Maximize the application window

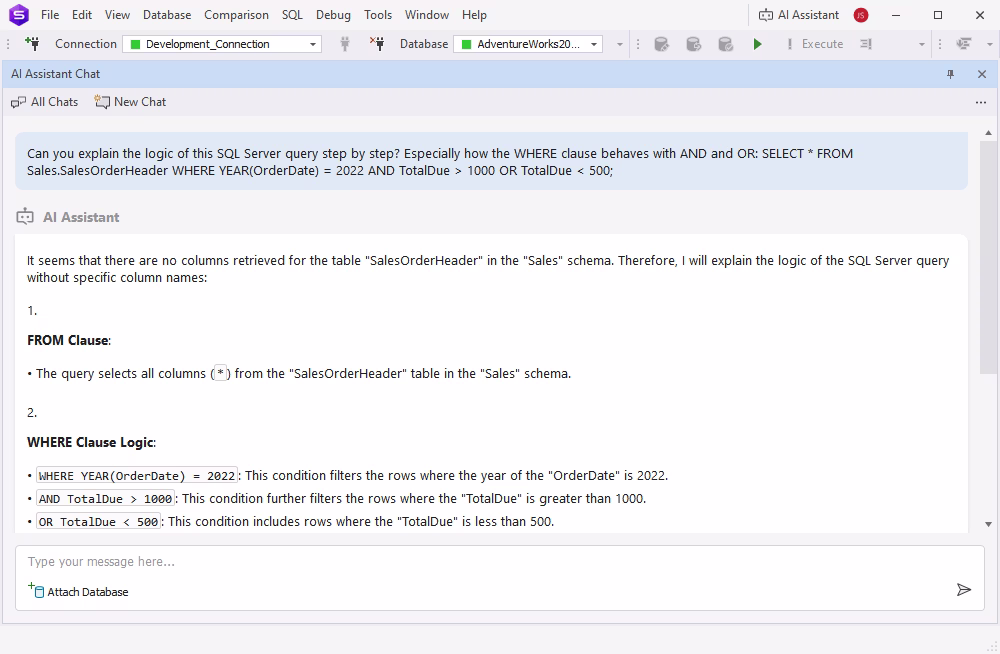[x=938, y=15]
